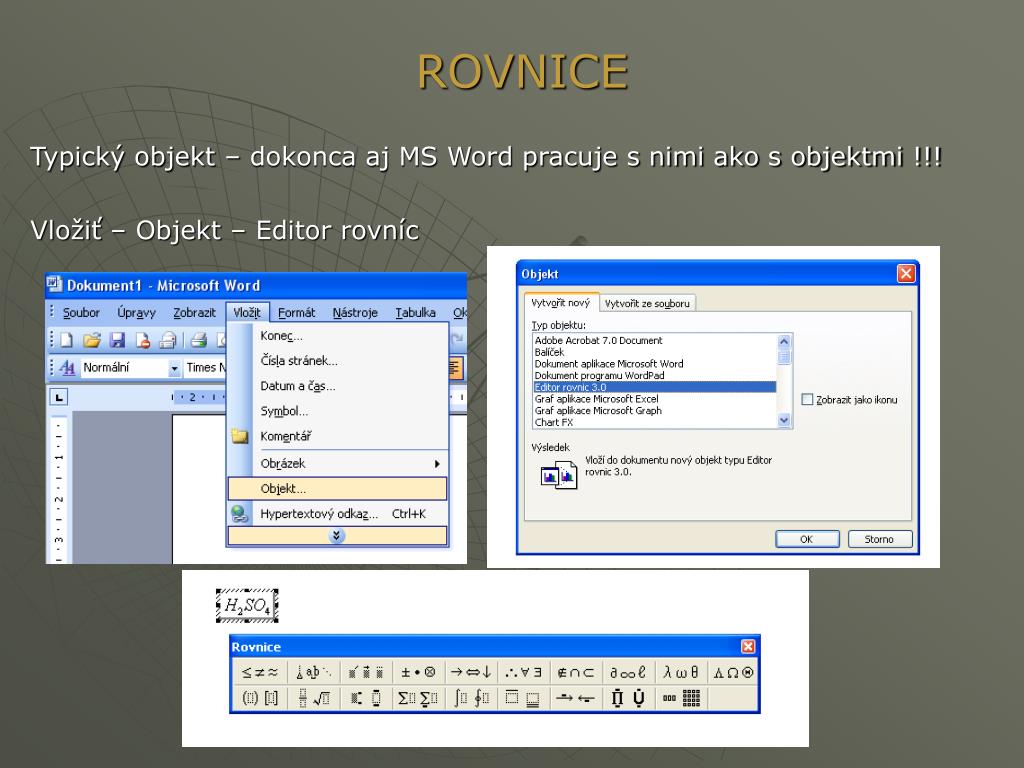Screen dimensions: 1024x768
Task: Open labeled arrow templates palette
Action: click(576, 698)
